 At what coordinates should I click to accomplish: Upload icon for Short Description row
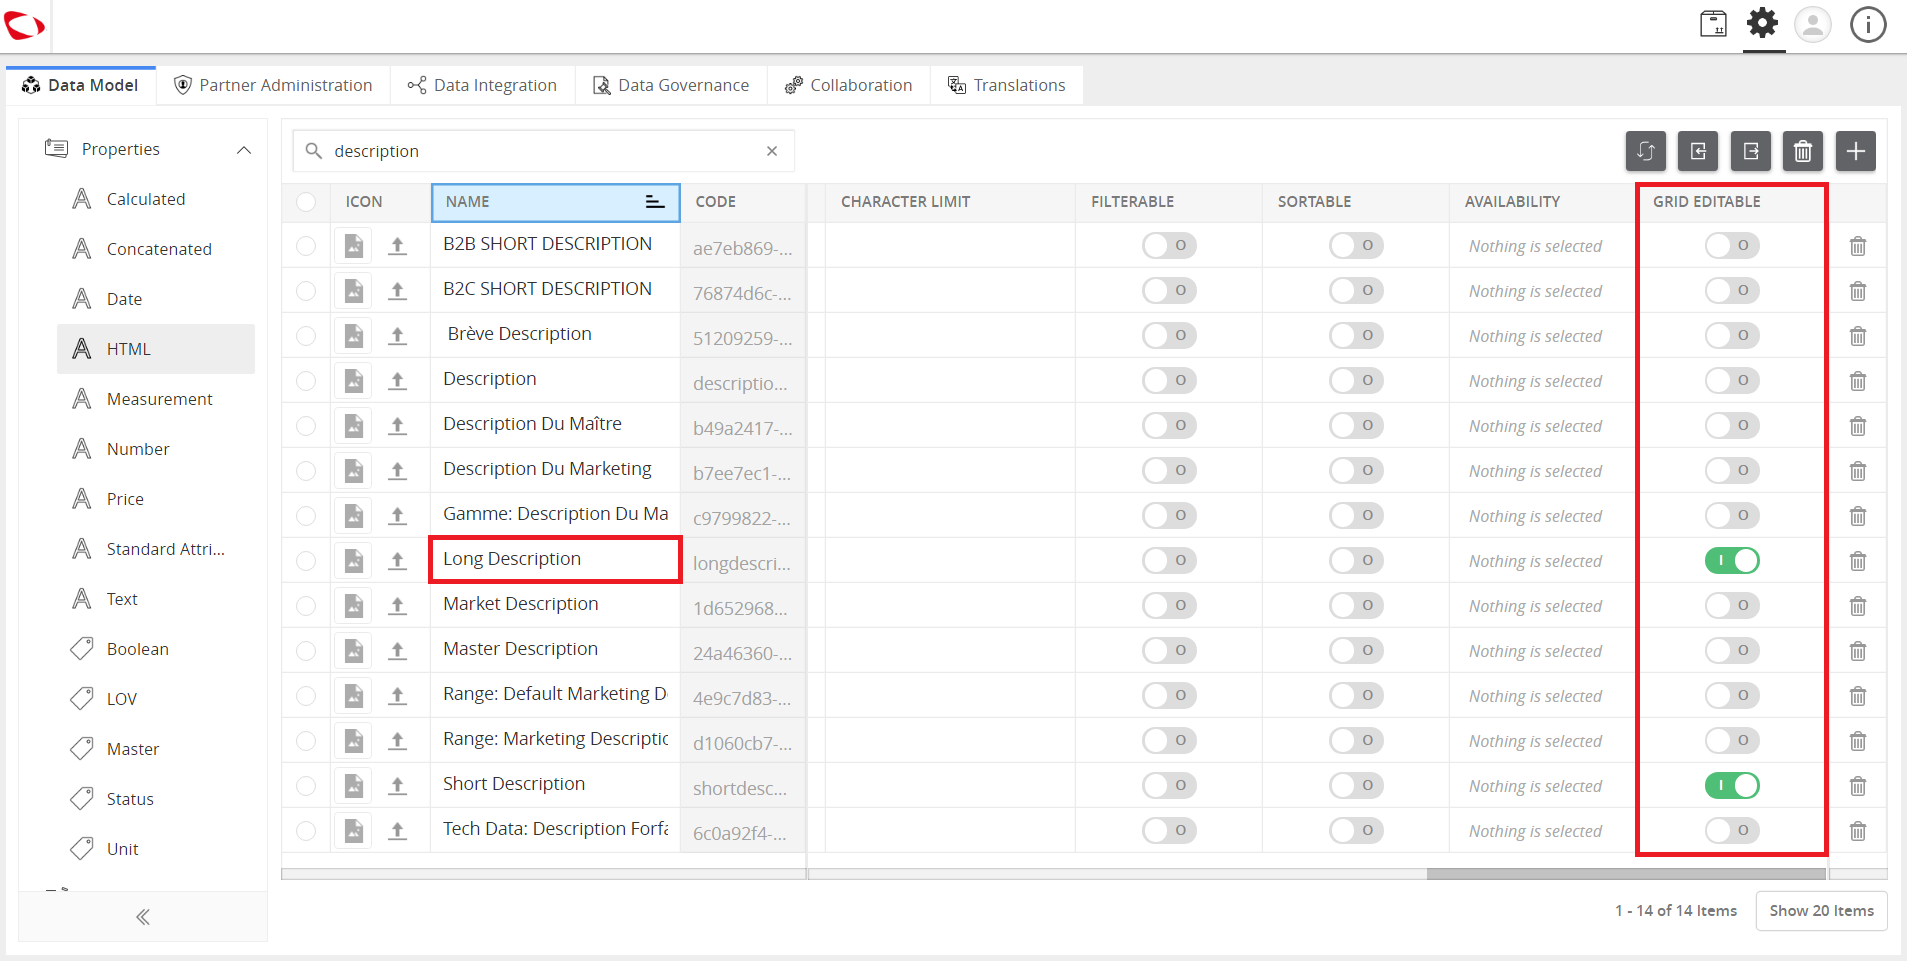tap(398, 786)
